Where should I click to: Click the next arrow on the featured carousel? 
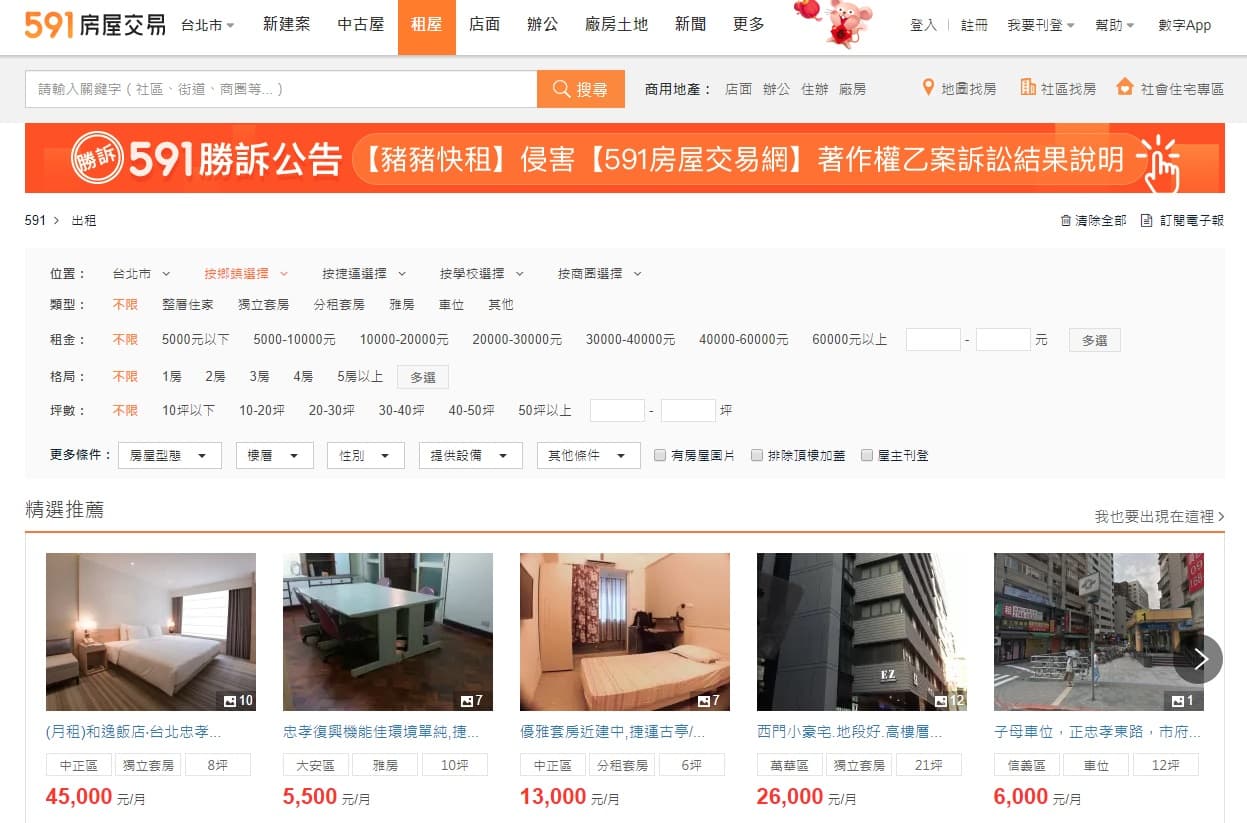coord(1200,659)
